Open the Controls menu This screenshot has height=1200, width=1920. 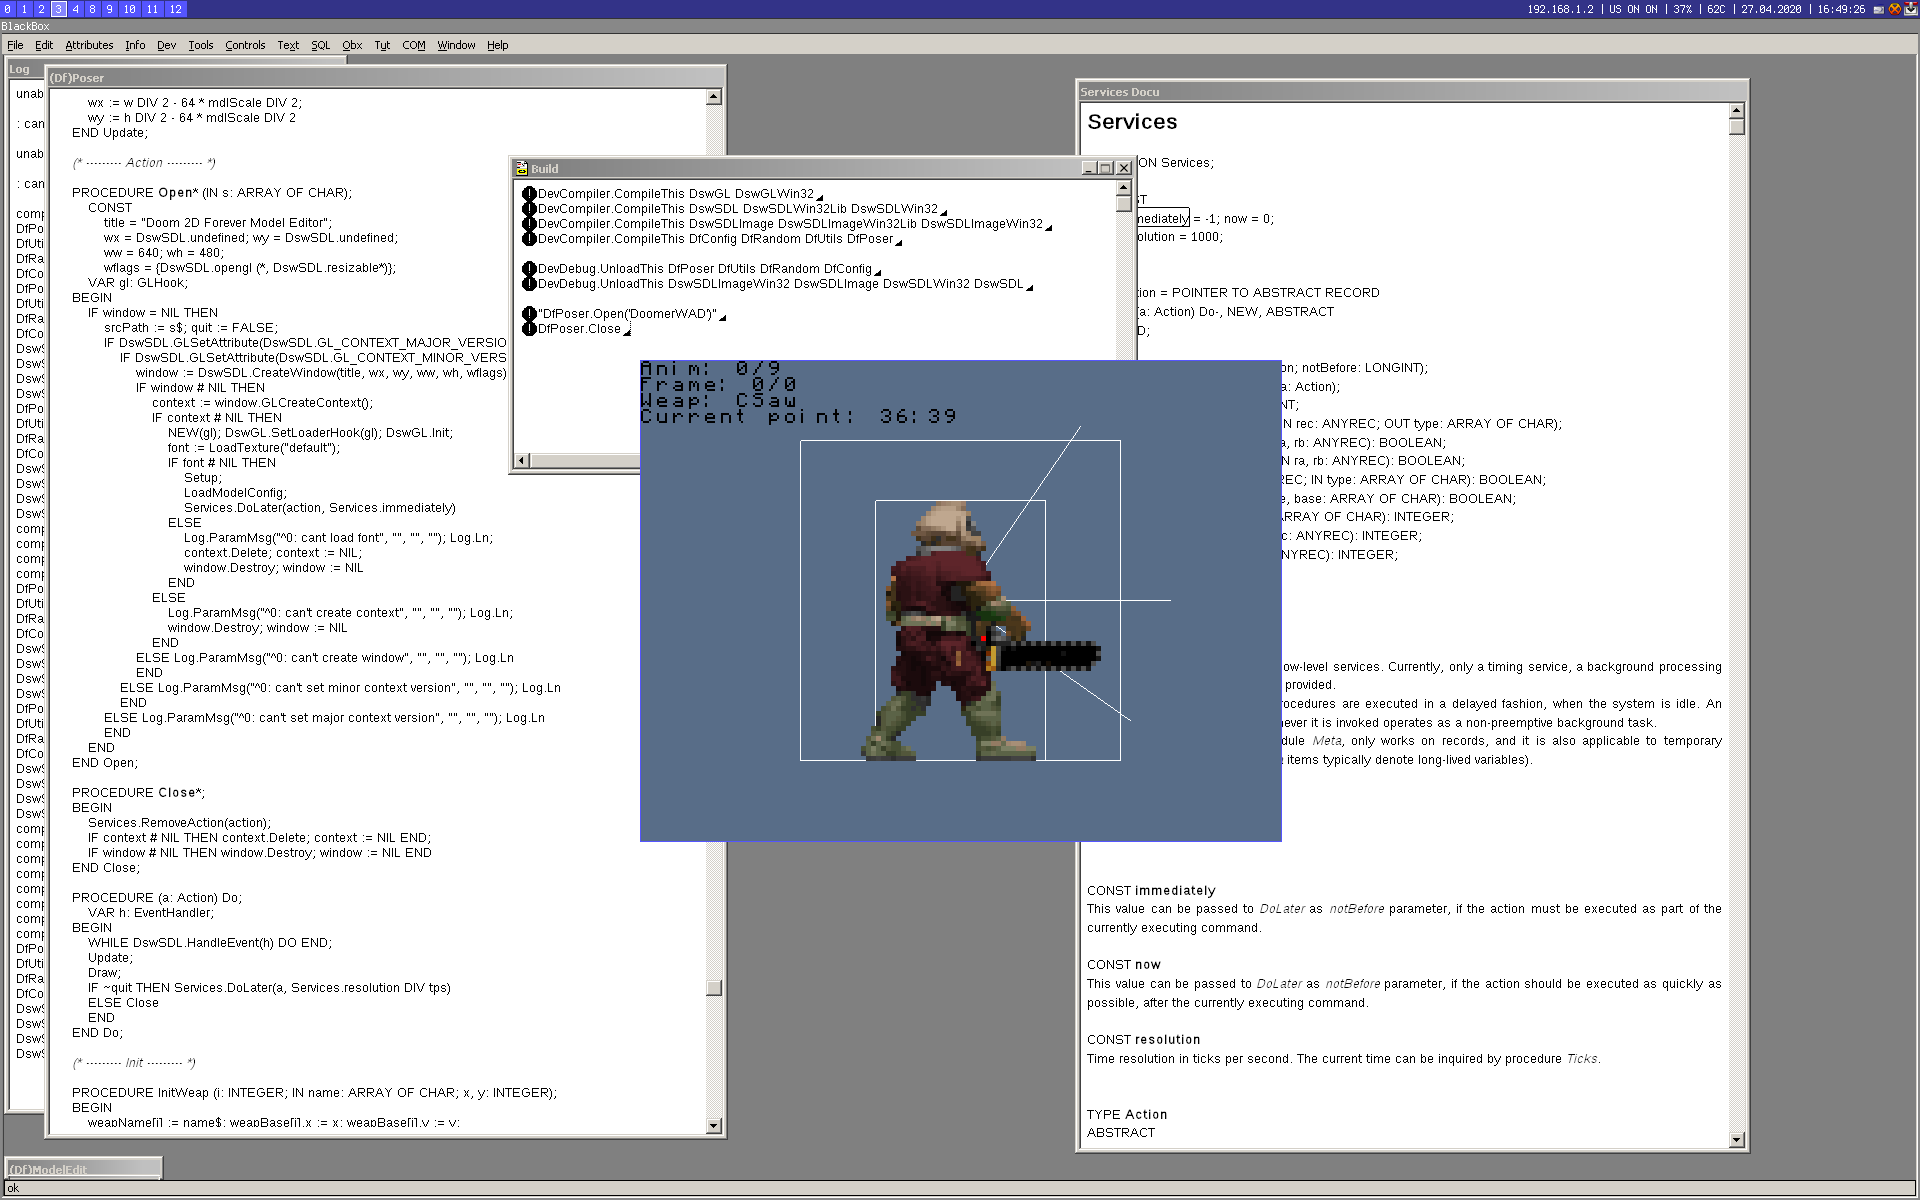(245, 45)
